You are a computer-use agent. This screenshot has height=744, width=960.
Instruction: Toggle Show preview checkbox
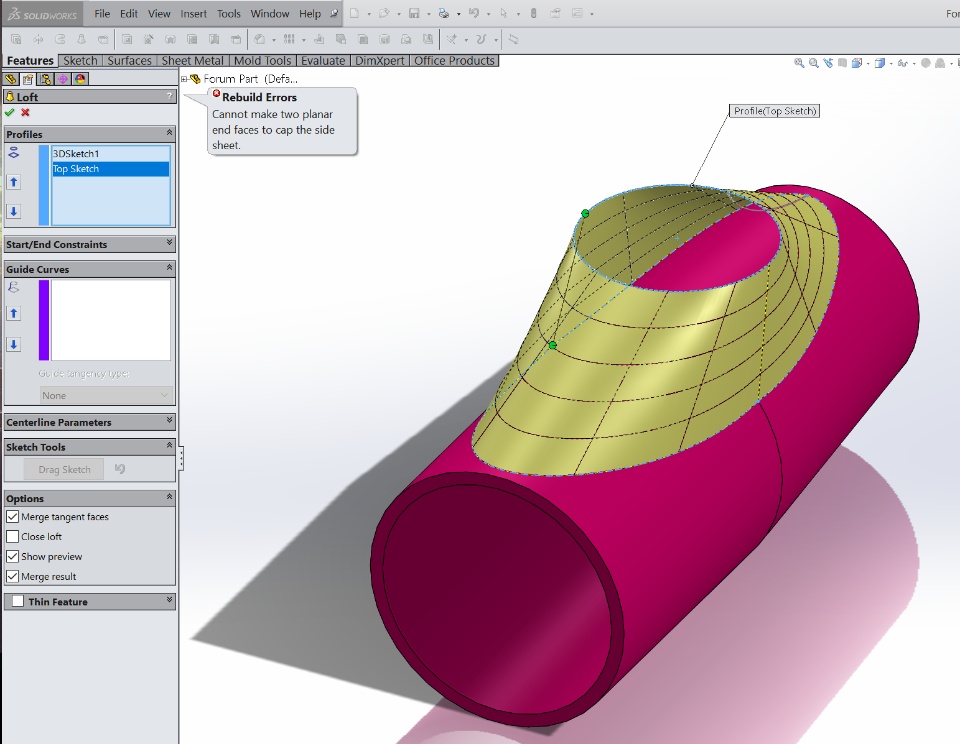coord(13,557)
